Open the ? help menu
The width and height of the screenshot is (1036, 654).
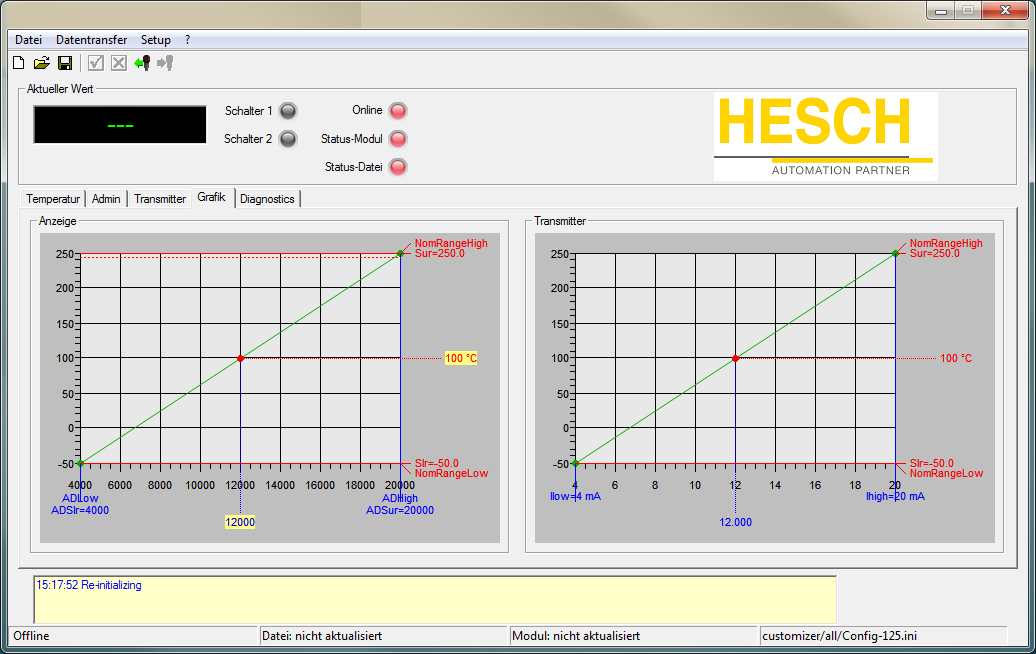[188, 40]
